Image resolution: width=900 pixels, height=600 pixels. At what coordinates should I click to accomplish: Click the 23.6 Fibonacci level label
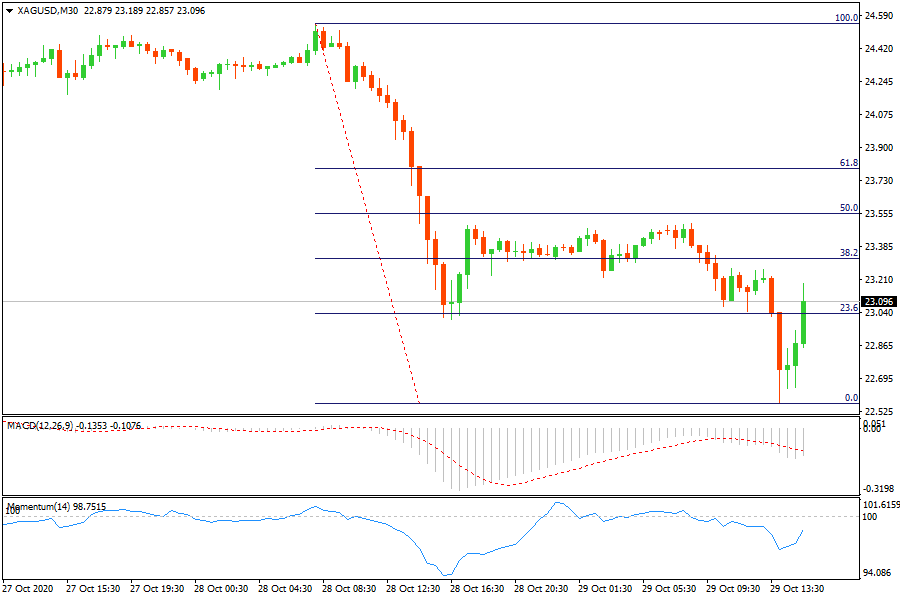tap(849, 308)
